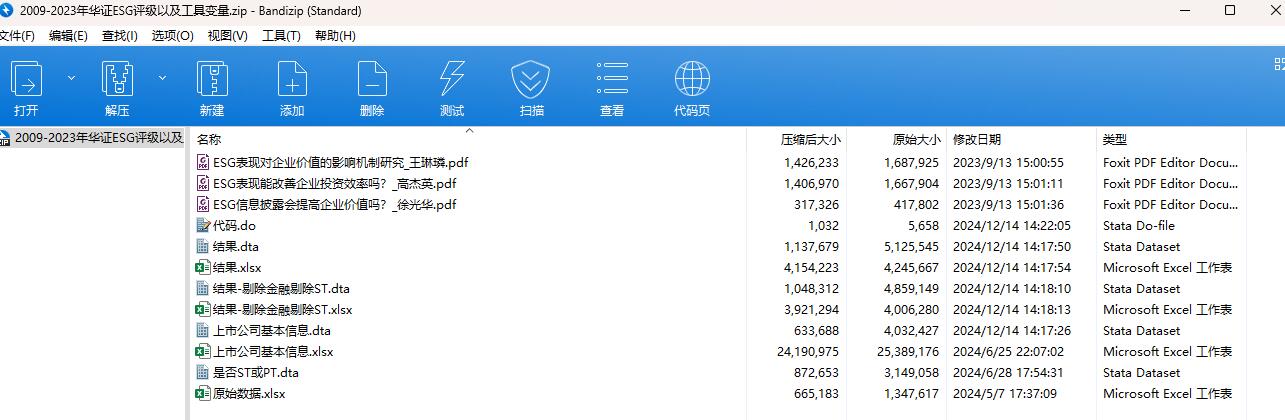Click the New archive (新建) icon
Screen dimensions: 1285x420
(x=212, y=78)
